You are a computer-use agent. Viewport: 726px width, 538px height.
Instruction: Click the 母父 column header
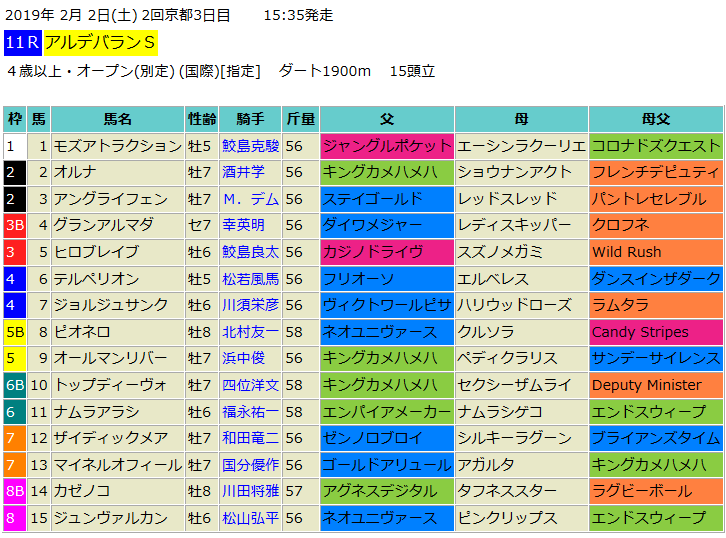656,119
